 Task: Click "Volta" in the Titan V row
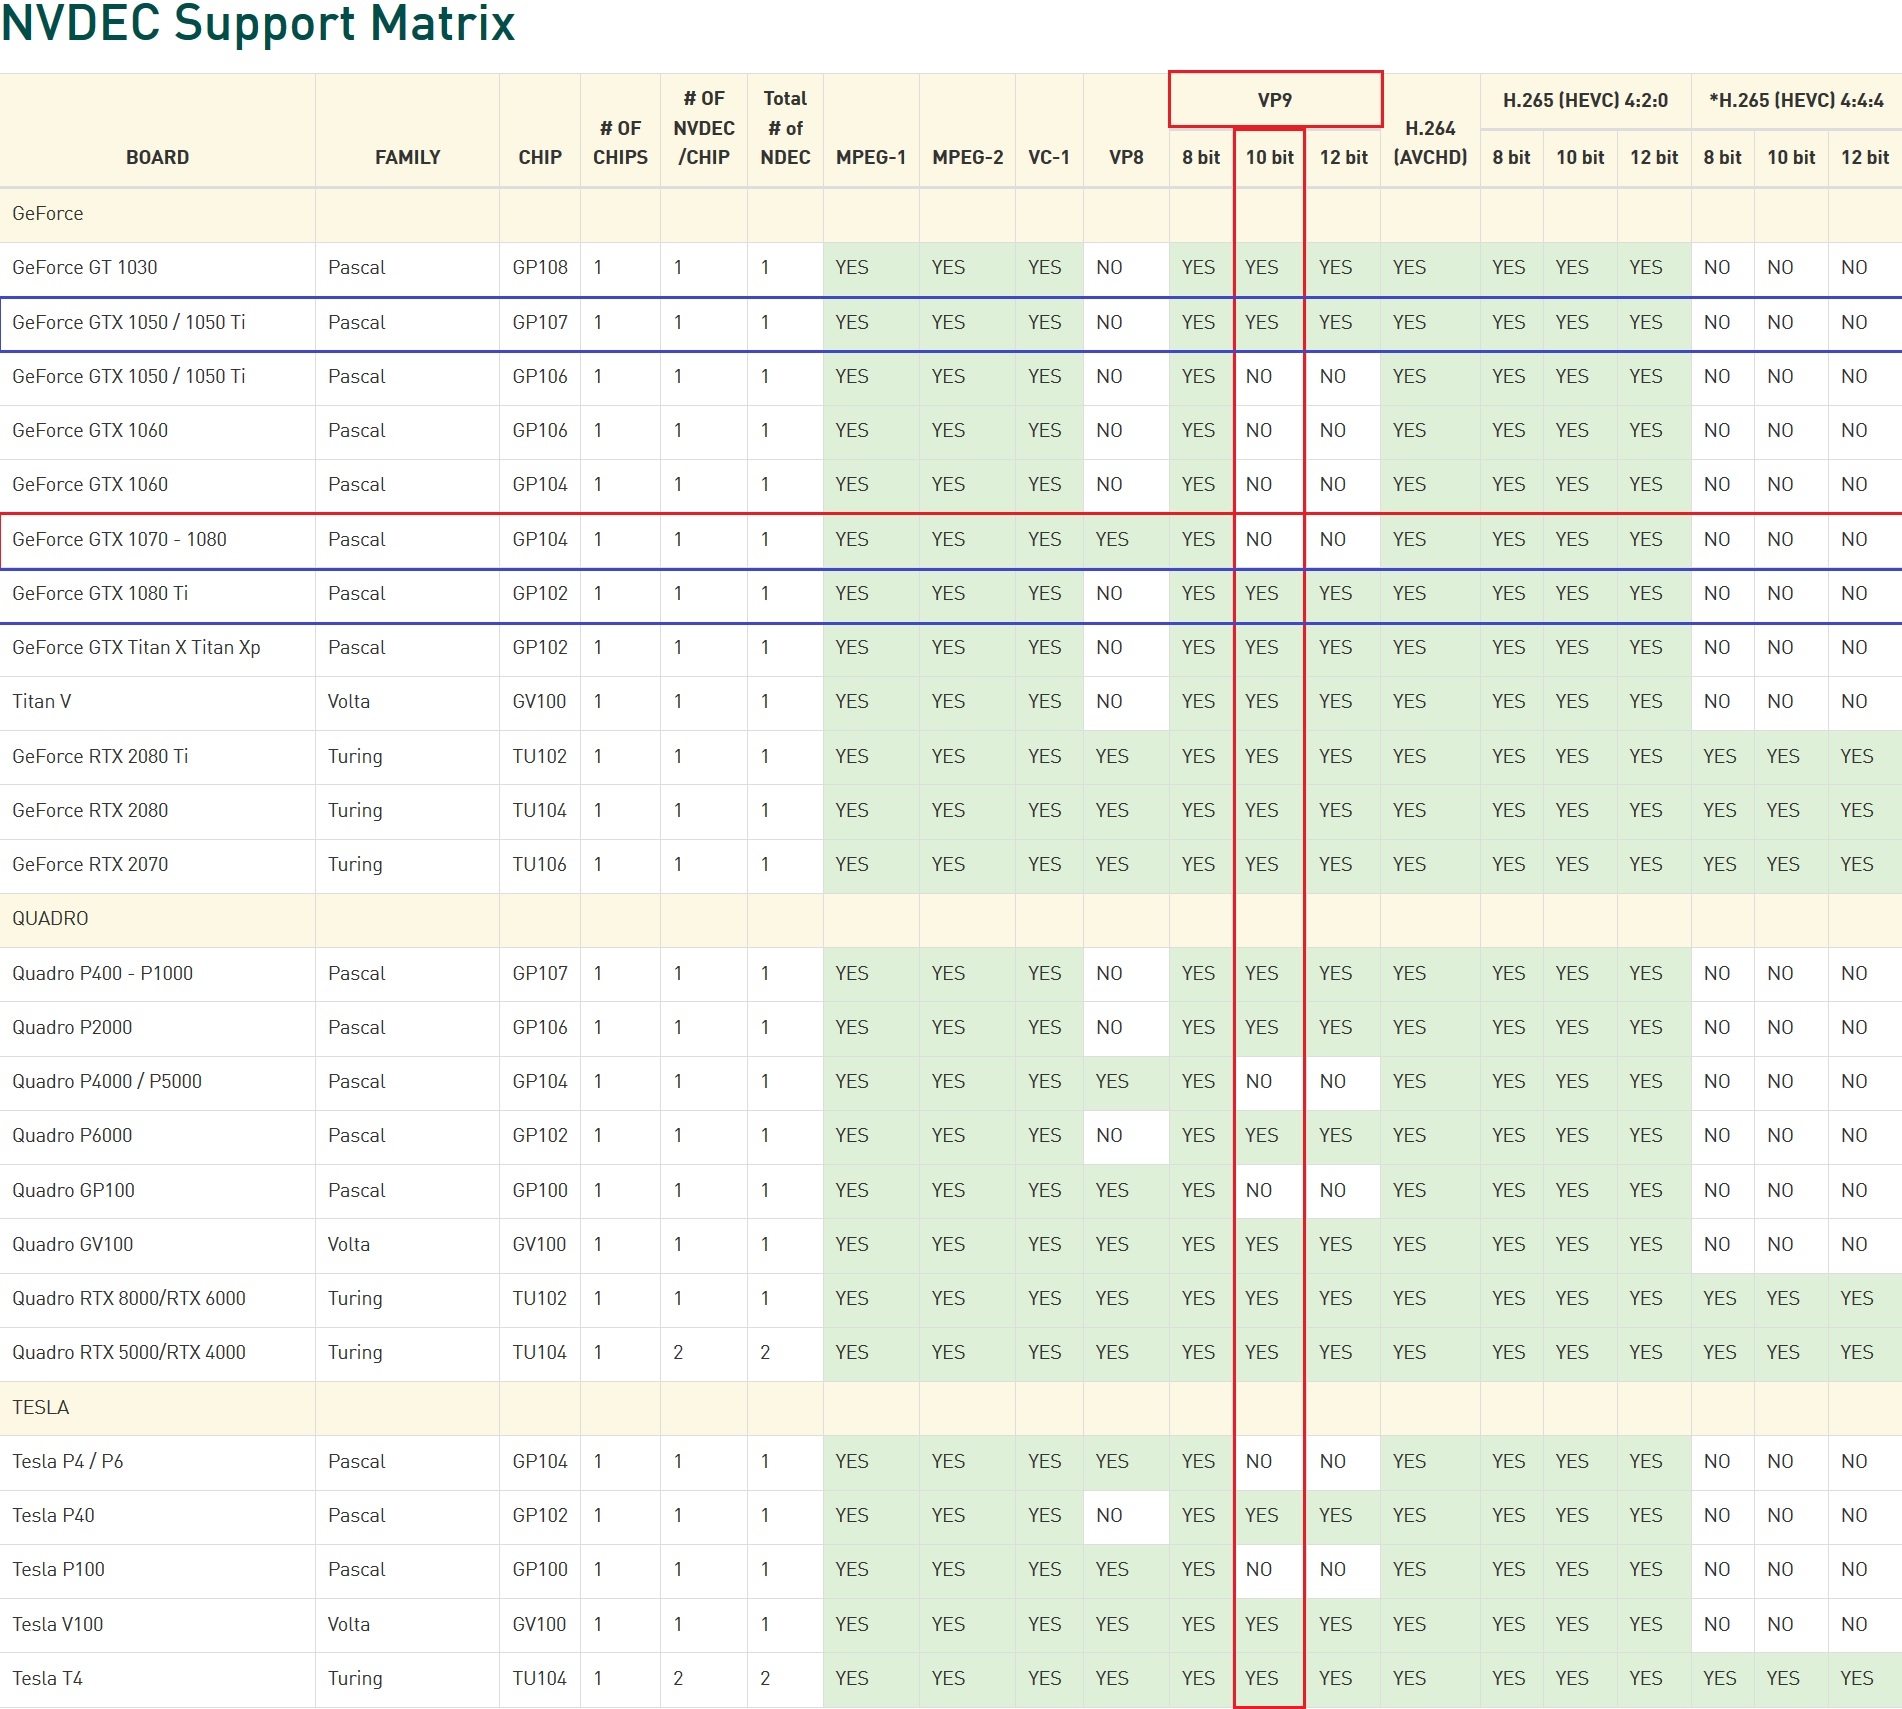349,701
